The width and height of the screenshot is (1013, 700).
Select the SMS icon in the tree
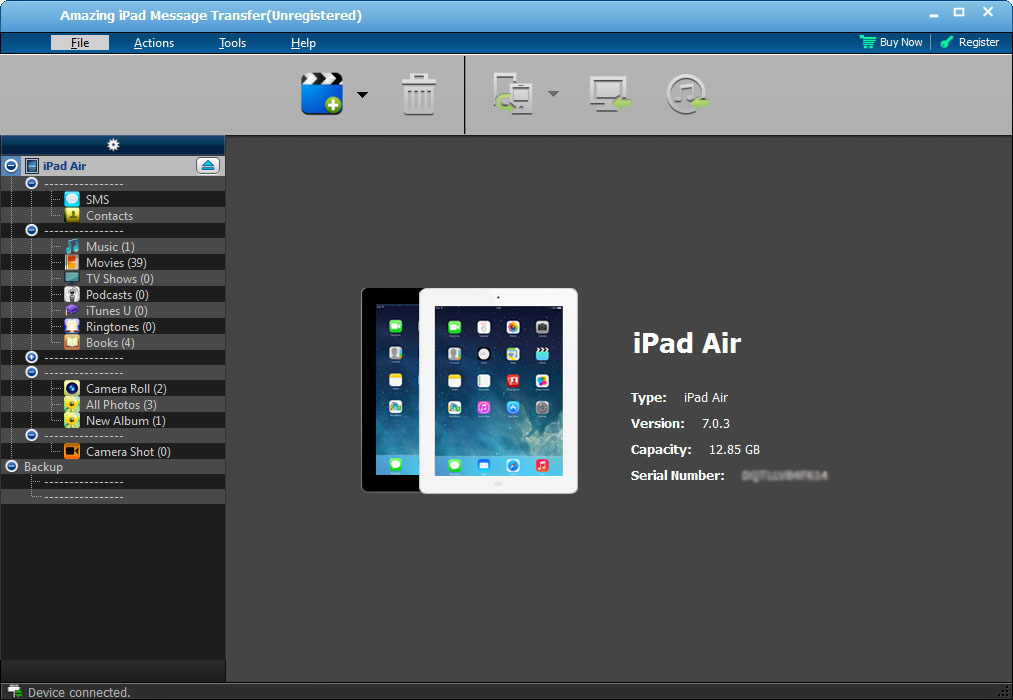pyautogui.click(x=72, y=199)
